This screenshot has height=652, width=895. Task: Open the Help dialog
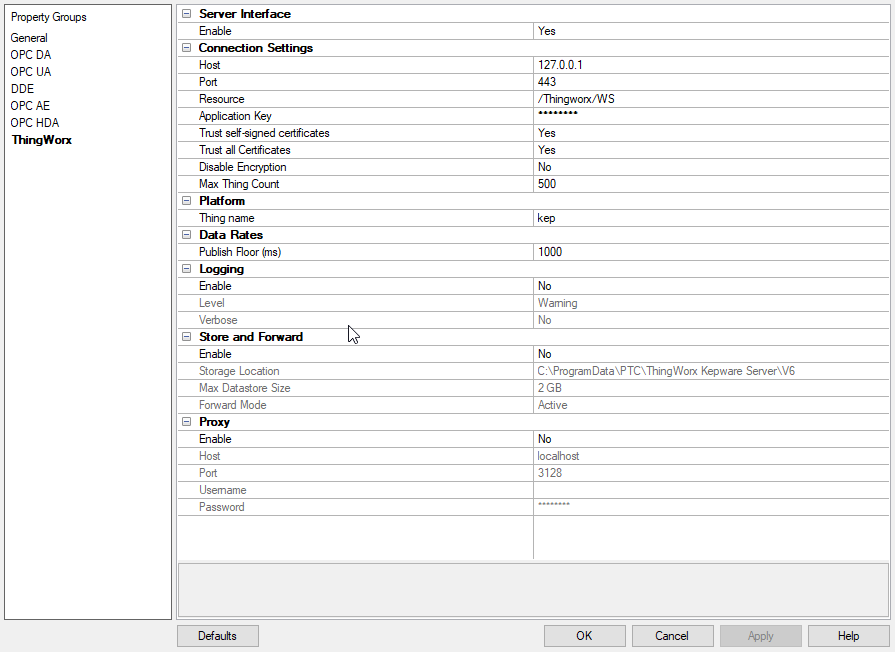tap(847, 635)
